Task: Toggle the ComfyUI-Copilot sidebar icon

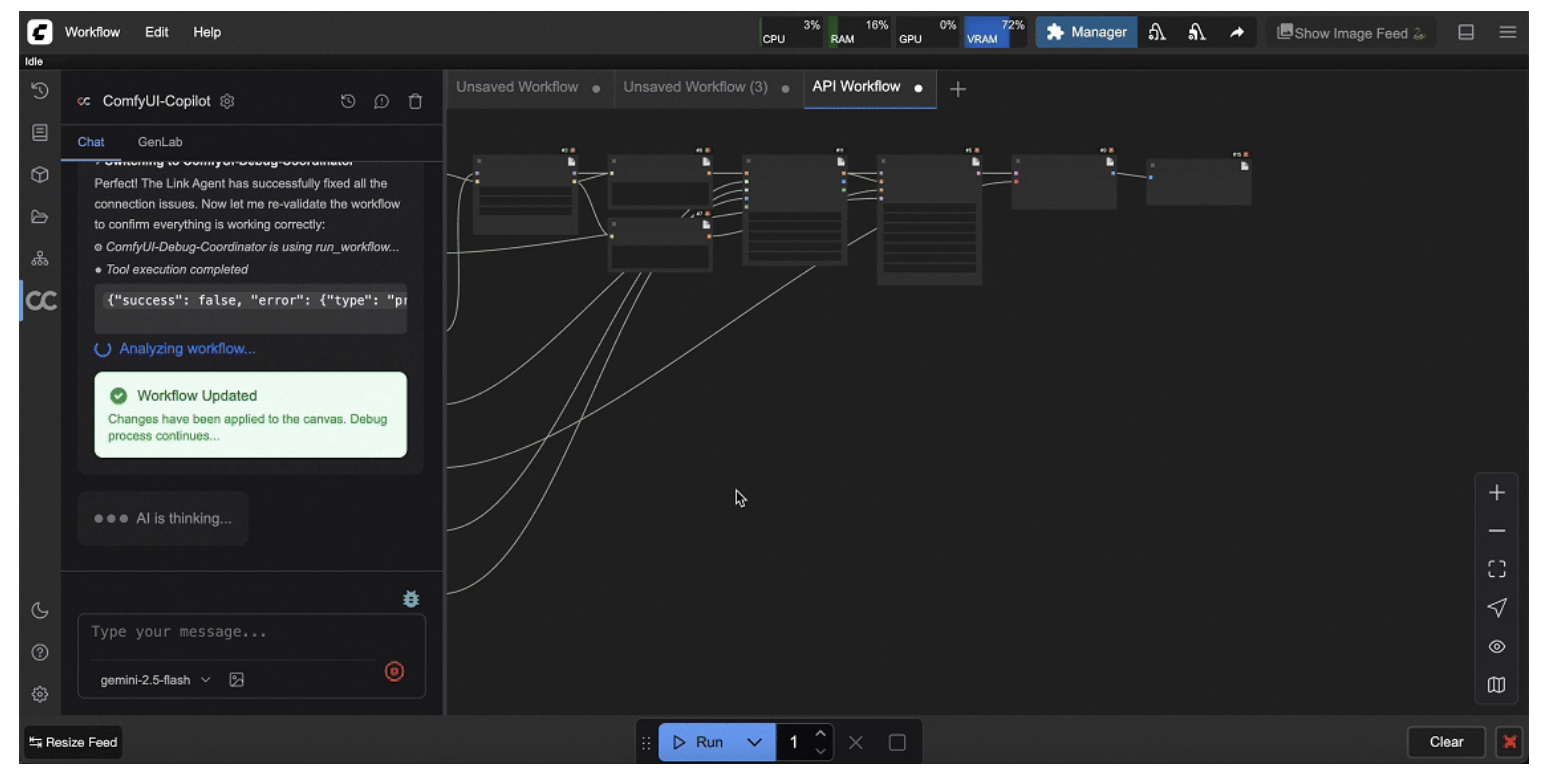Action: [41, 301]
